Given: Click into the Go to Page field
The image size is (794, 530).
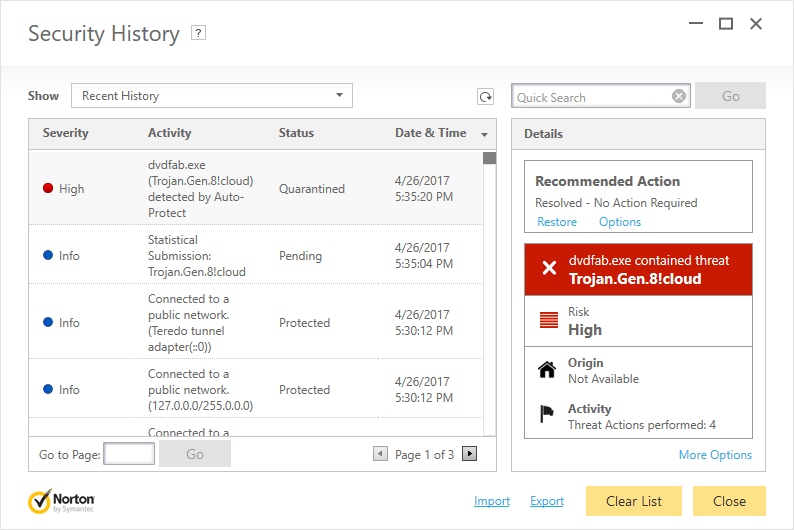Looking at the screenshot, I should pyautogui.click(x=129, y=454).
